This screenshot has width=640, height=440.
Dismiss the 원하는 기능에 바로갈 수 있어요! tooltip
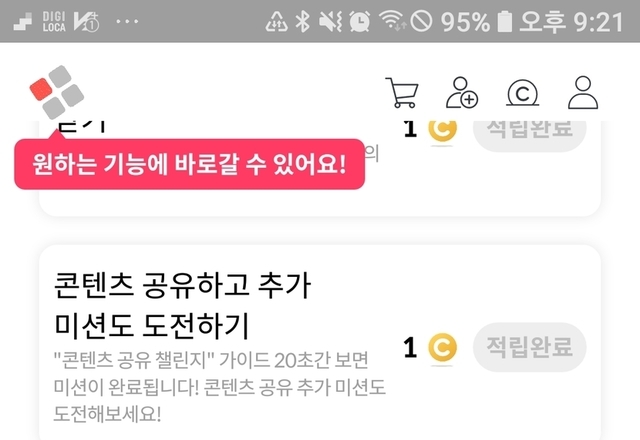click(x=189, y=164)
